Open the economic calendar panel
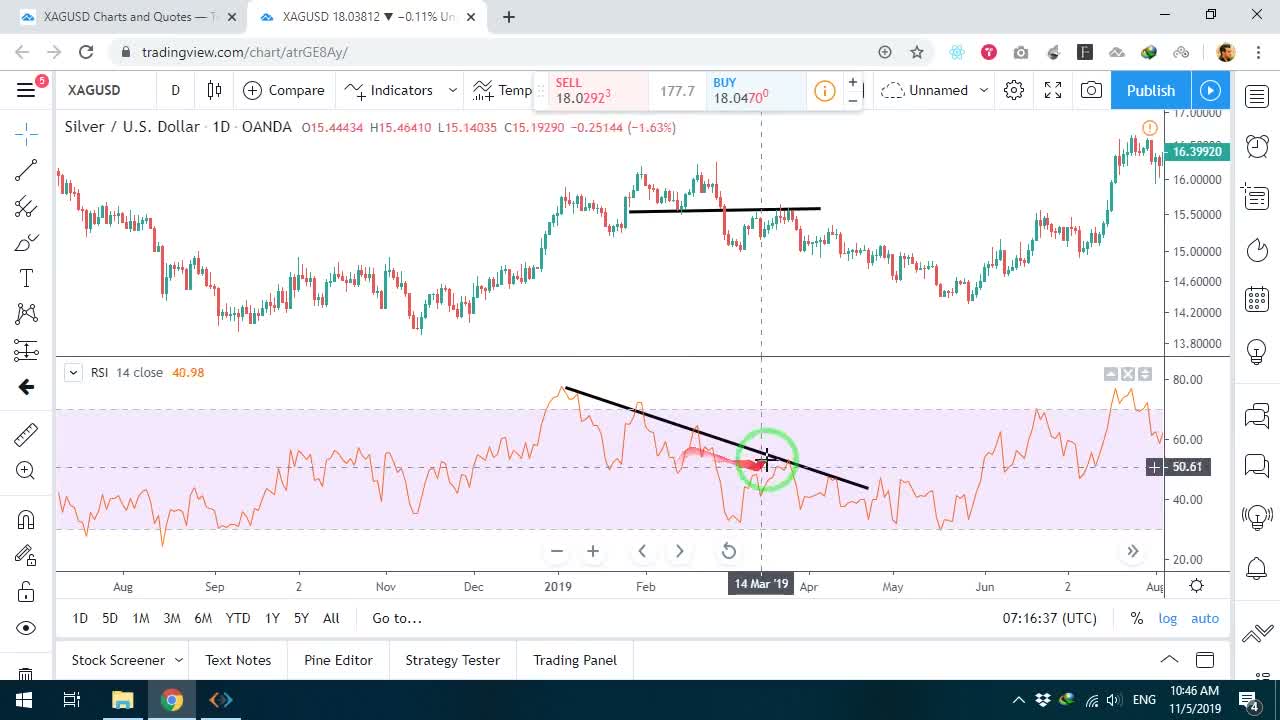Viewport: 1280px width, 720px height. 1257,299
